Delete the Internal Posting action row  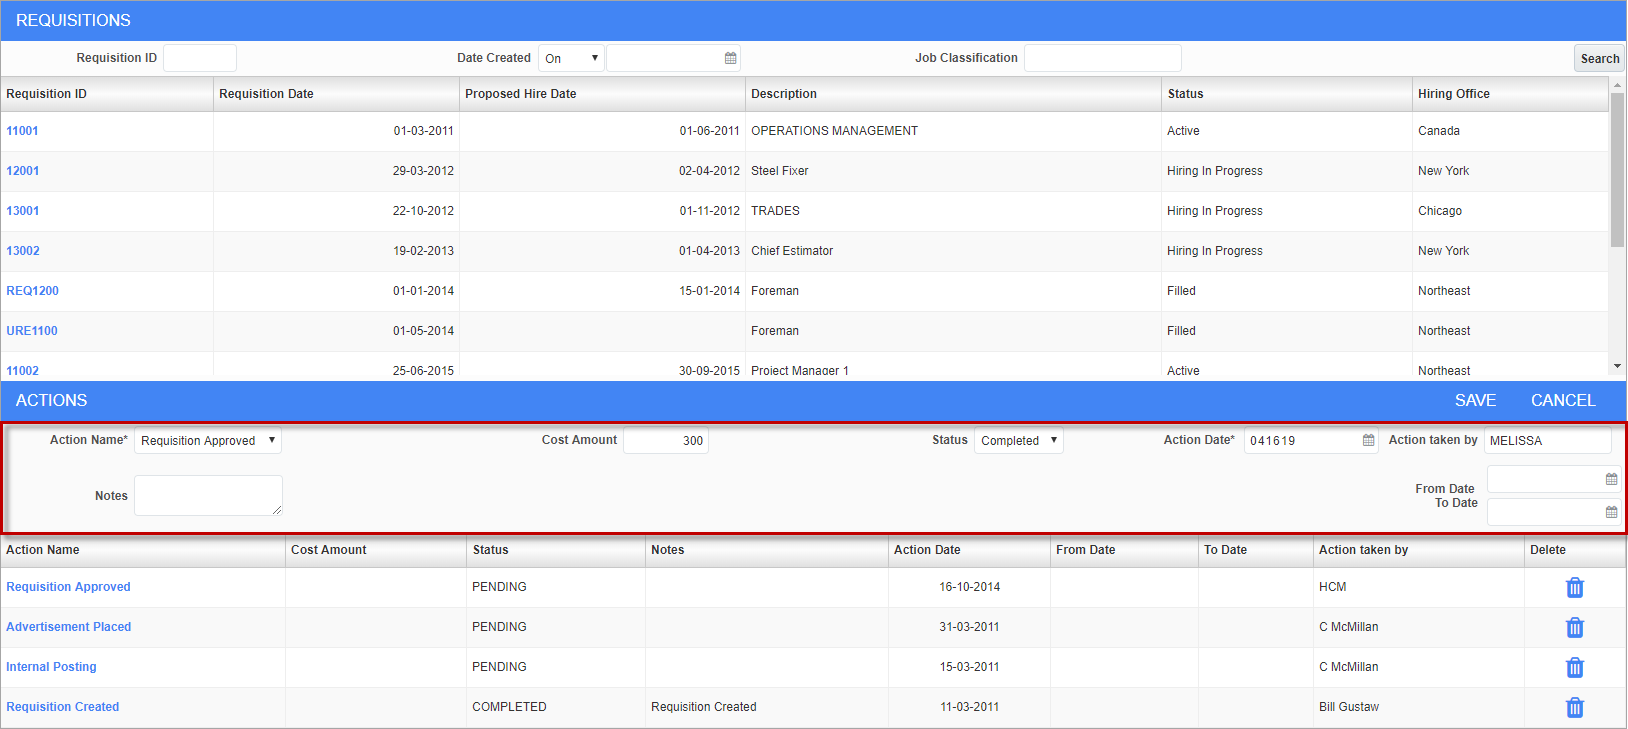(1574, 668)
